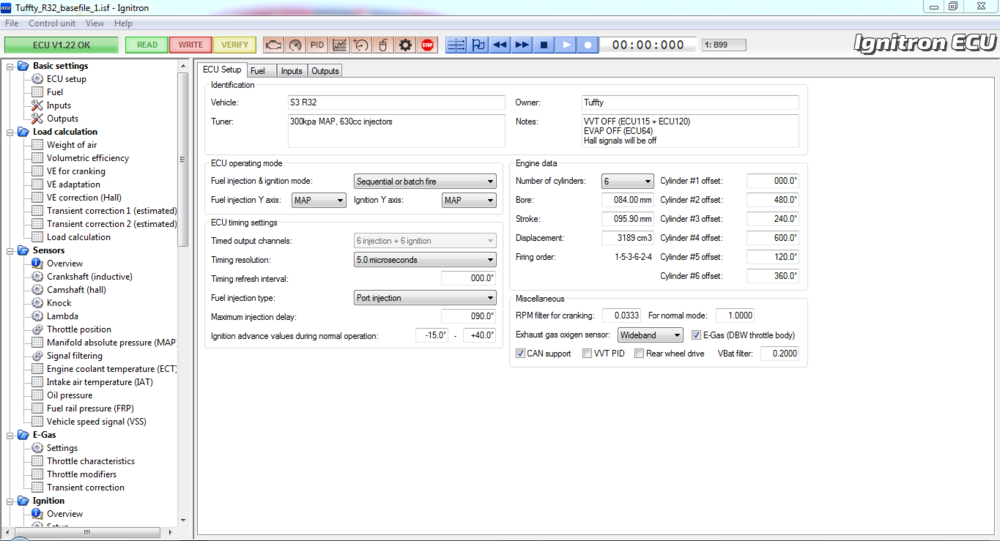Click the Knock sensor icon
The width and height of the screenshot is (1000, 541).
tap(38, 303)
